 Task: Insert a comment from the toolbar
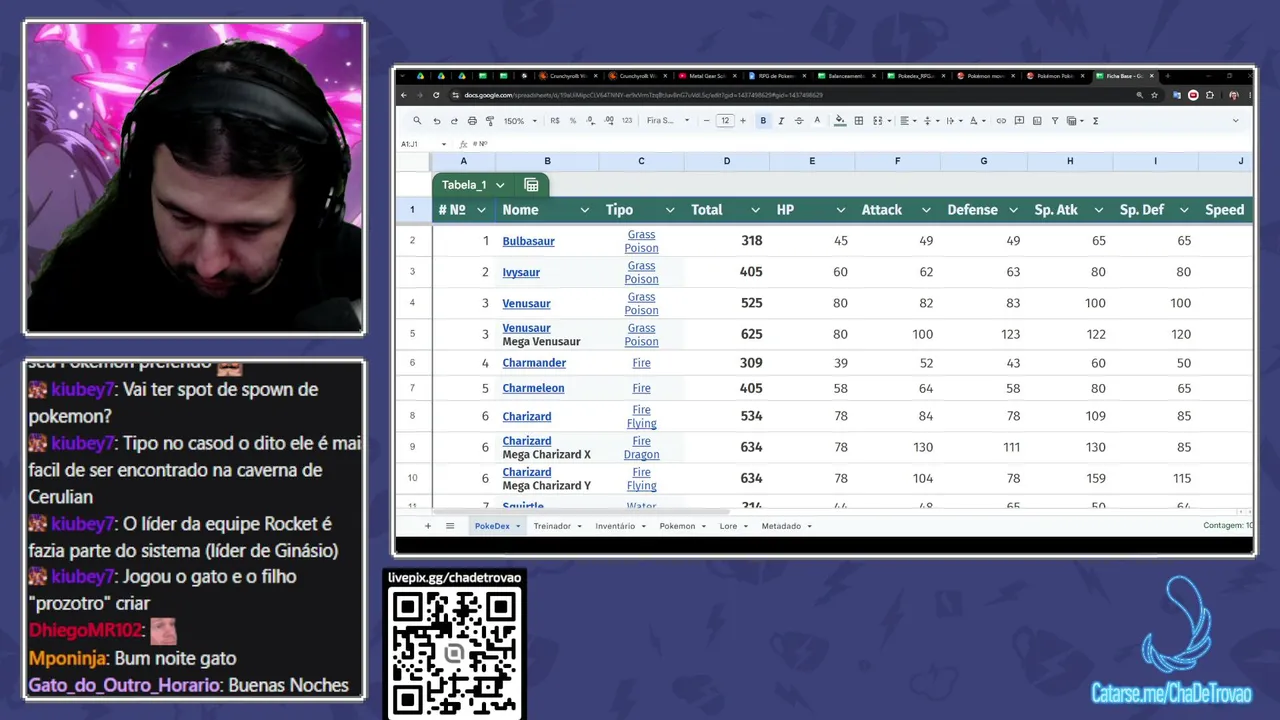[x=1019, y=121]
